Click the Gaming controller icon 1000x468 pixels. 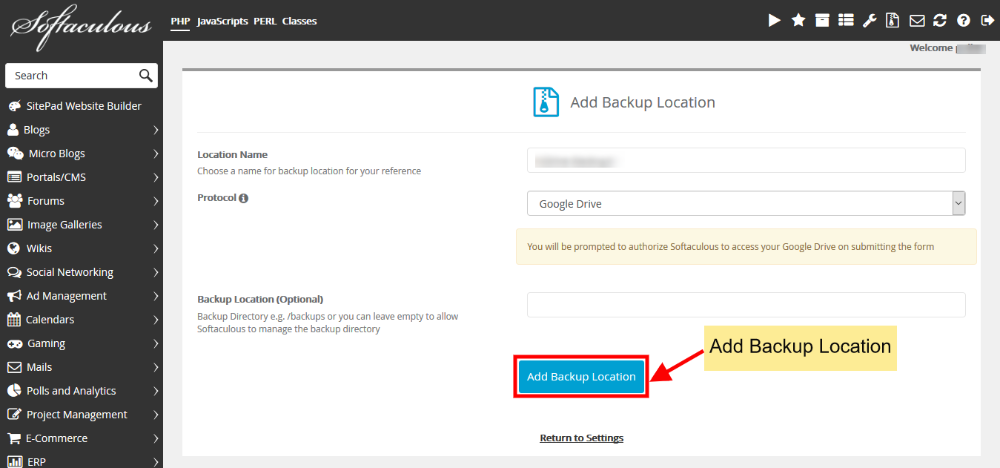(15, 343)
